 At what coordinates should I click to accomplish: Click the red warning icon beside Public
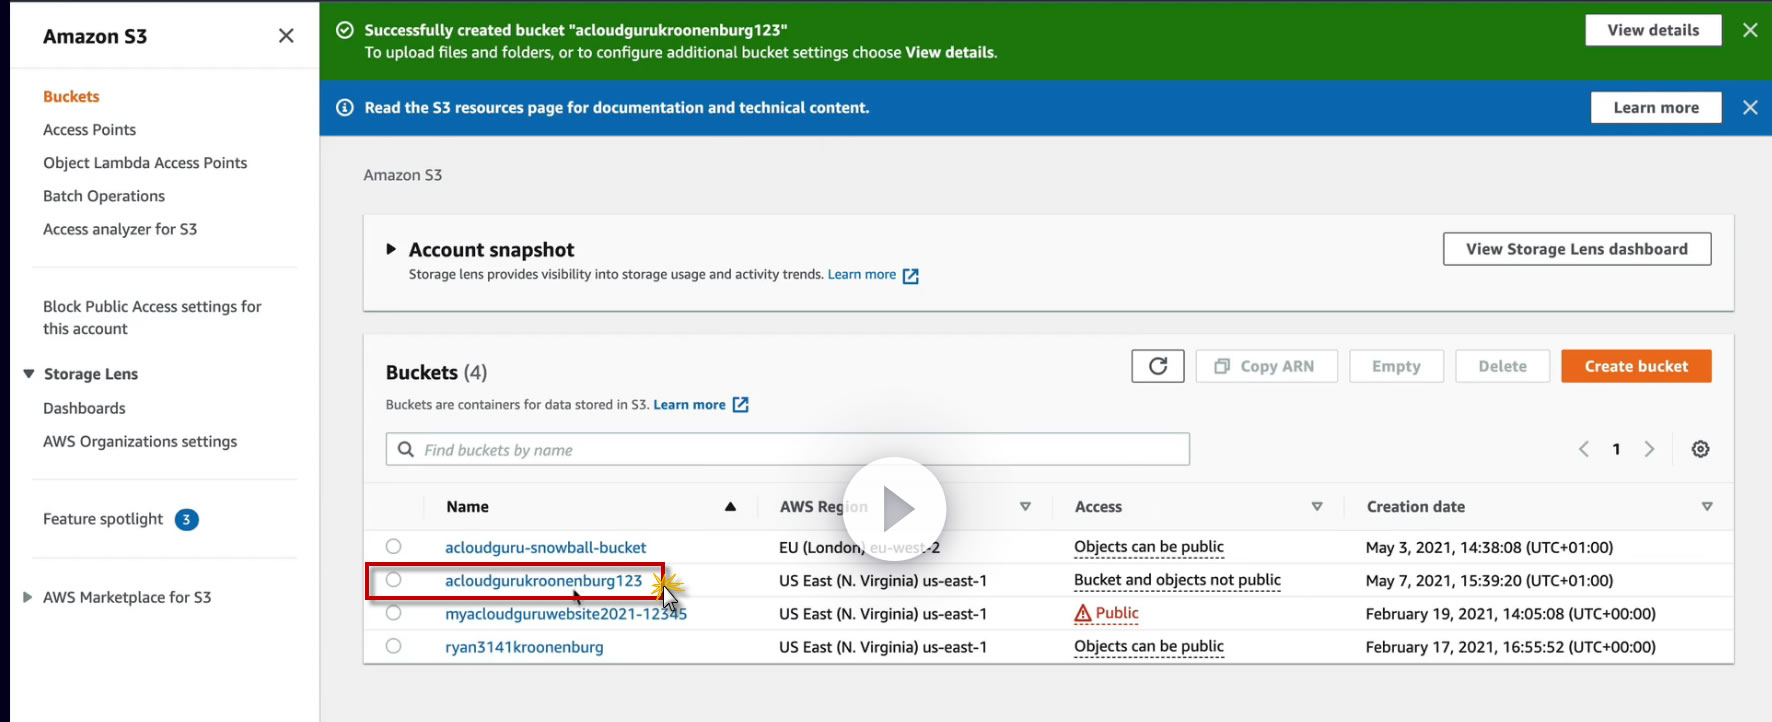point(1083,613)
